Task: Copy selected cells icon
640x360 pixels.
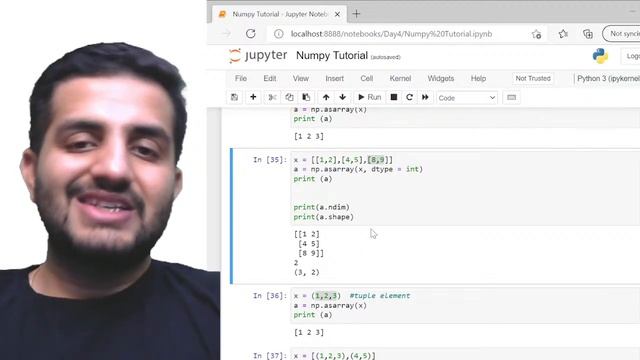Action: tap(289, 98)
